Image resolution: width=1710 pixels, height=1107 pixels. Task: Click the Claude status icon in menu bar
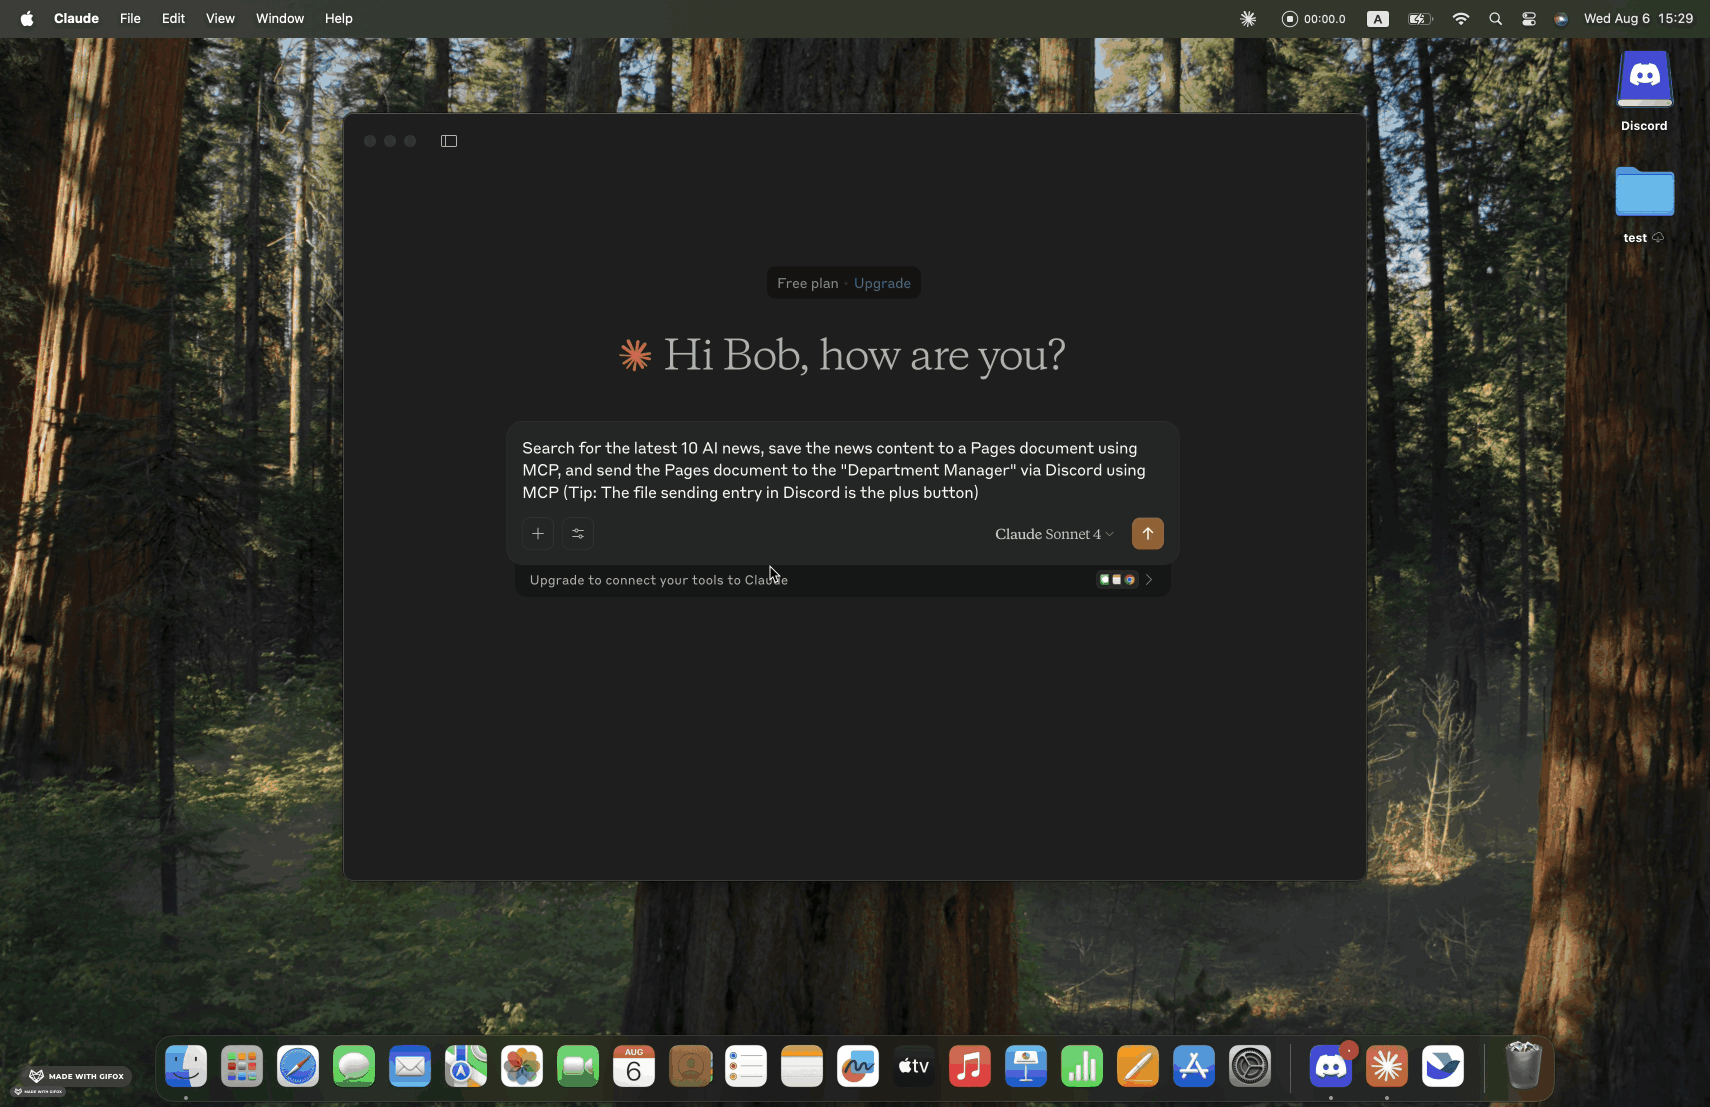tap(1248, 18)
